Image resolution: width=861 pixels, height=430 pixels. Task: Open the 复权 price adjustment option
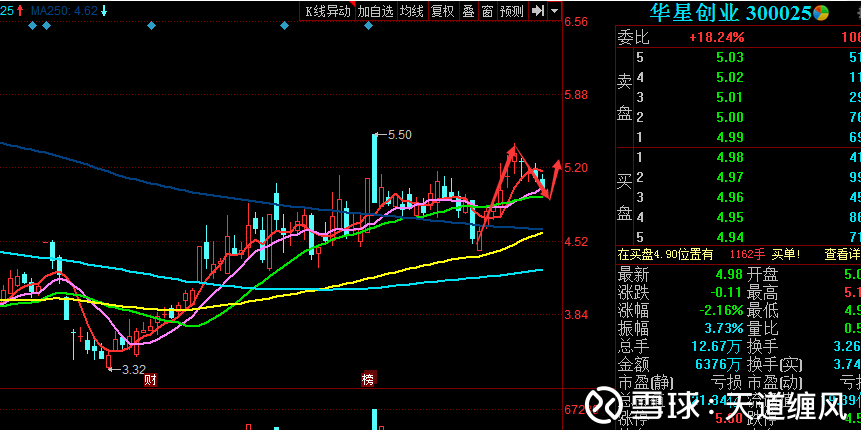(443, 10)
